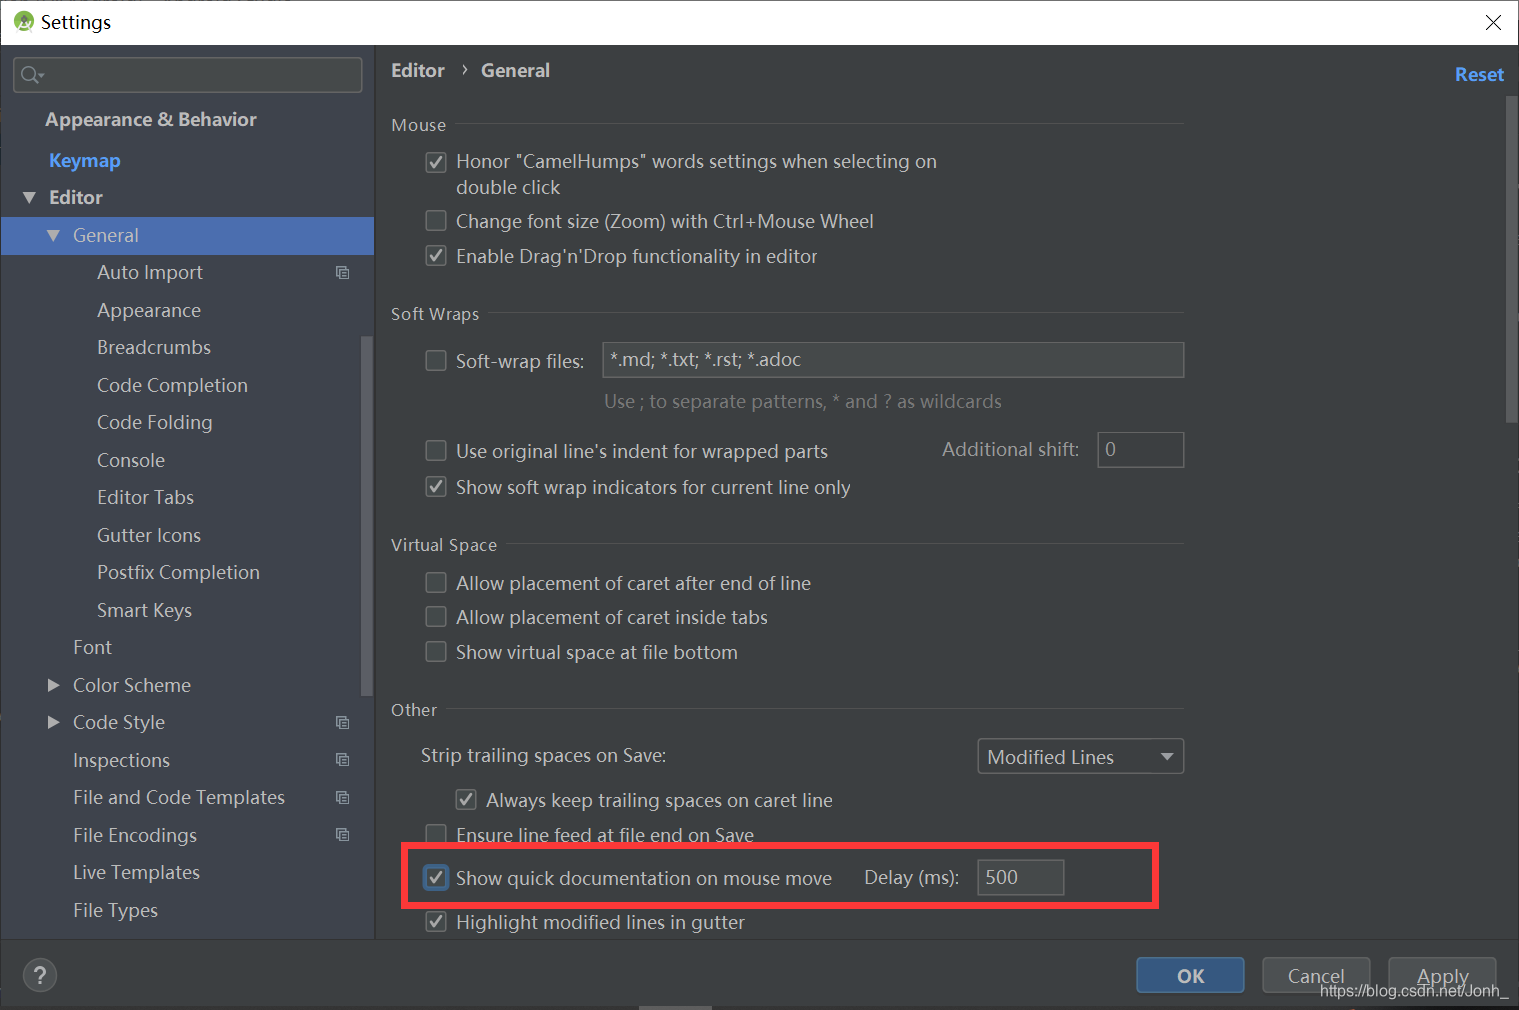Click the OK button
The height and width of the screenshot is (1010, 1519).
coord(1190,975)
